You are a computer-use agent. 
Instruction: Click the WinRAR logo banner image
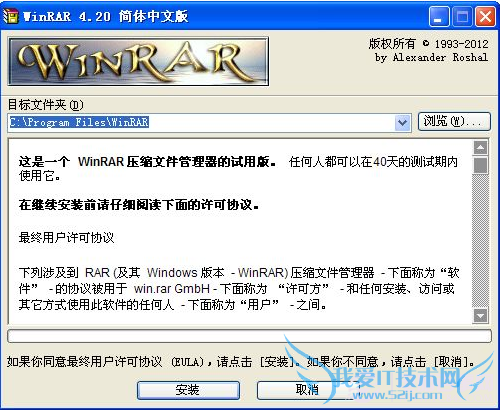(138, 61)
